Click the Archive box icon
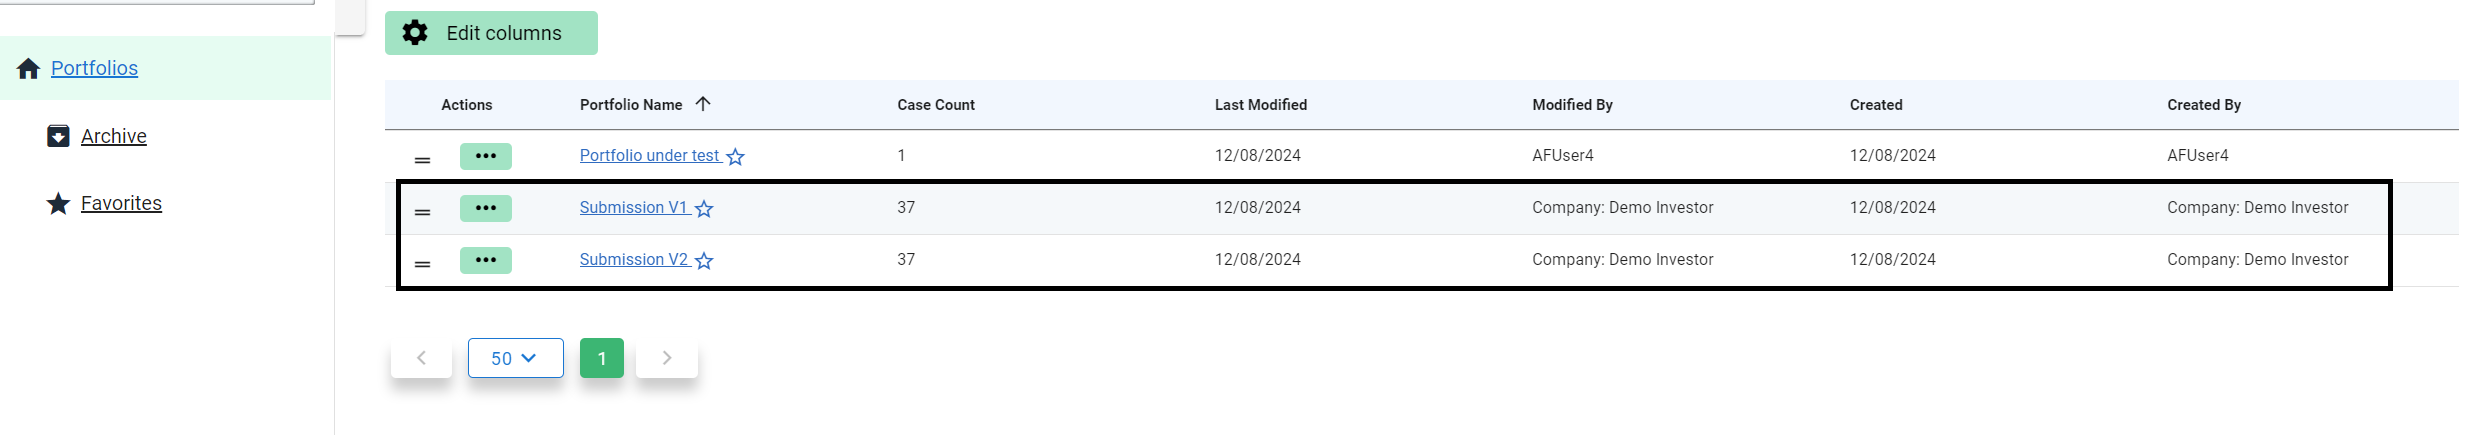 pyautogui.click(x=59, y=136)
